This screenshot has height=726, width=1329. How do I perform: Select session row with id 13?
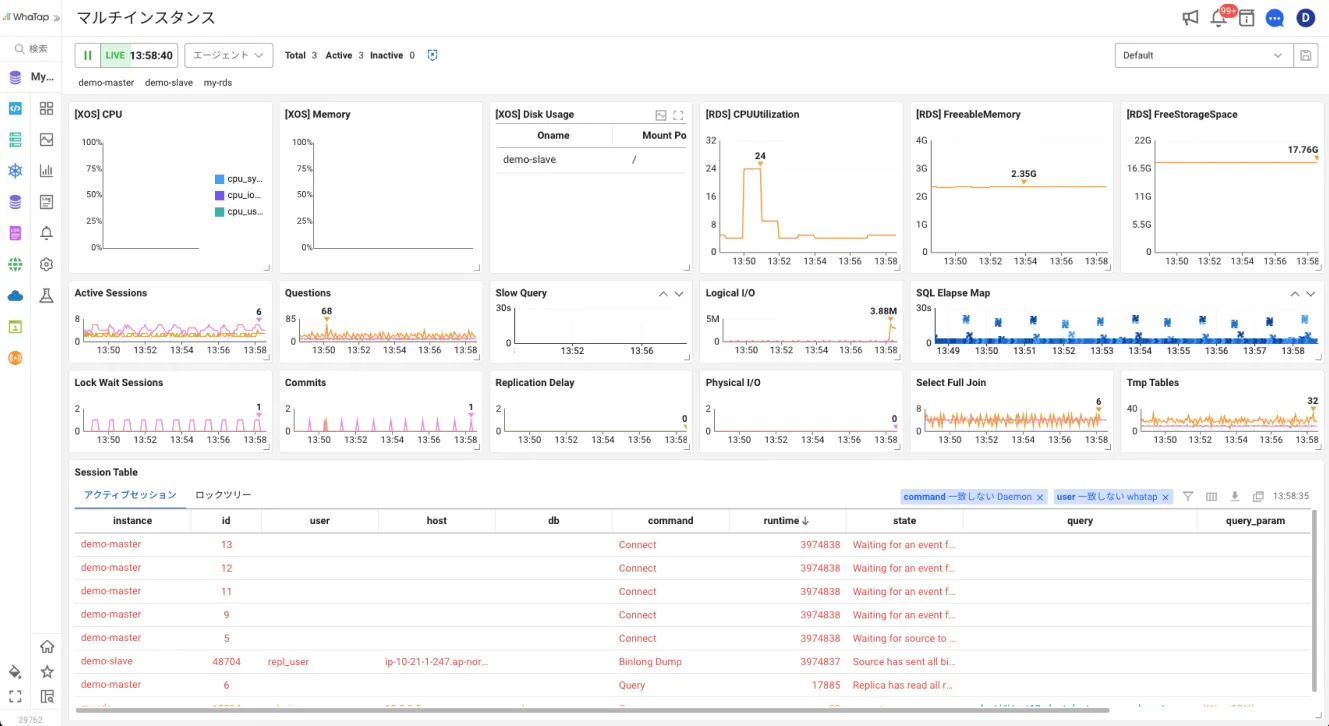(x=692, y=545)
